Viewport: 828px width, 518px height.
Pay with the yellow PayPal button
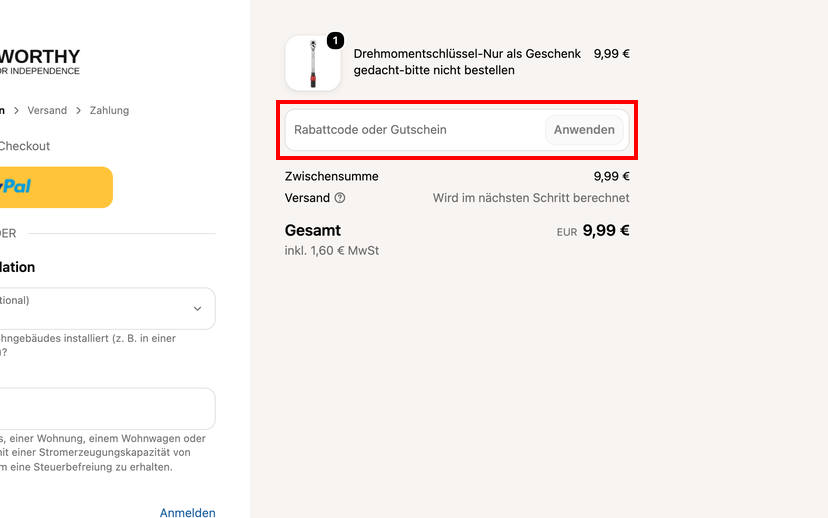click(55, 187)
